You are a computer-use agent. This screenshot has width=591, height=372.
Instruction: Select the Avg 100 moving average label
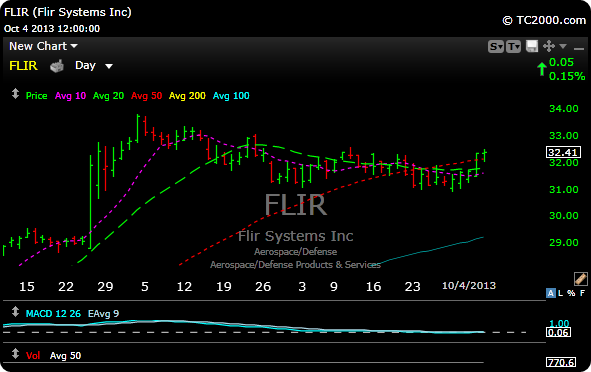pos(231,96)
